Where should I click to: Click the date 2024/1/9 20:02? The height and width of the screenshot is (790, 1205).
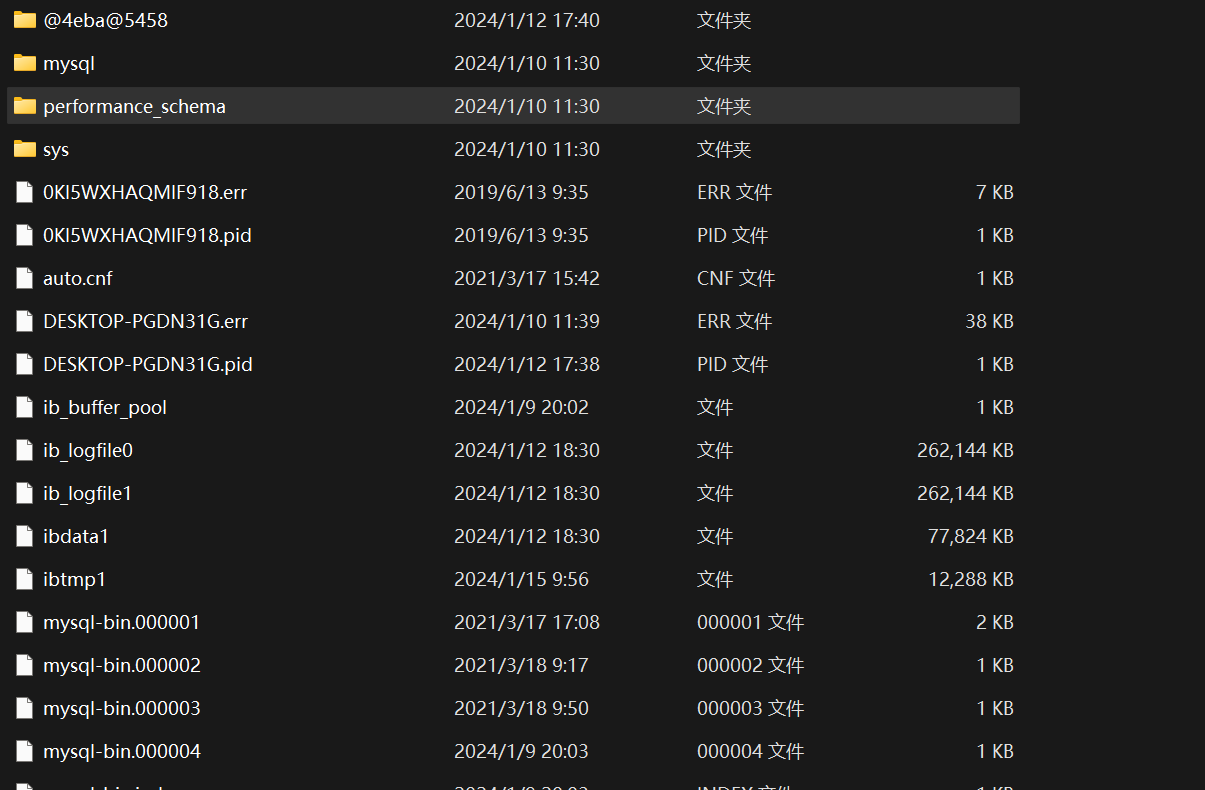[521, 407]
